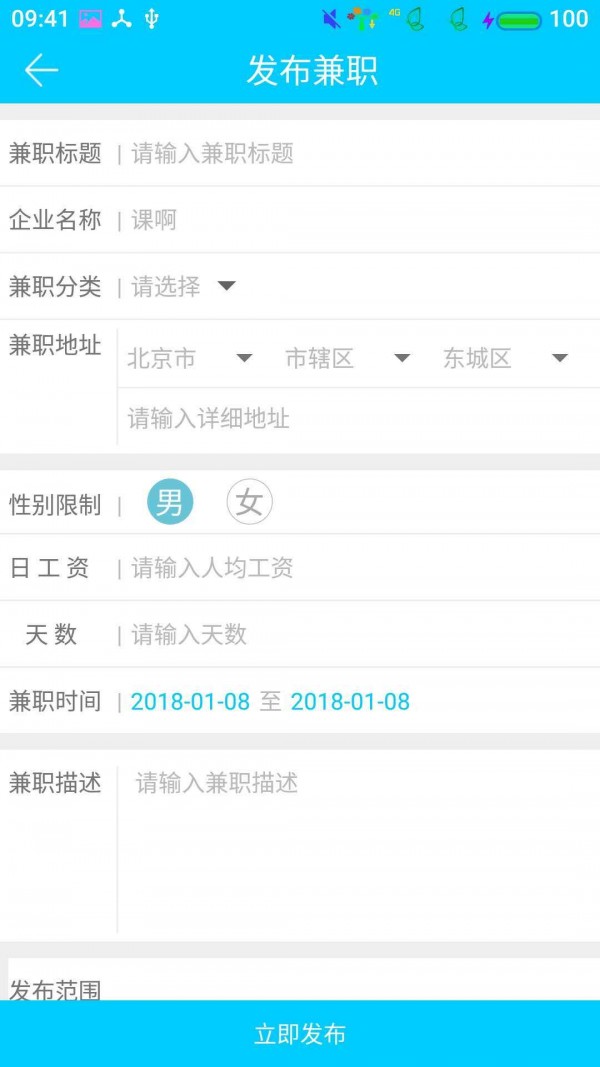The image size is (600, 1067).
Task: Toggle the gender limit off by tapping 男
Action: (x=171, y=503)
